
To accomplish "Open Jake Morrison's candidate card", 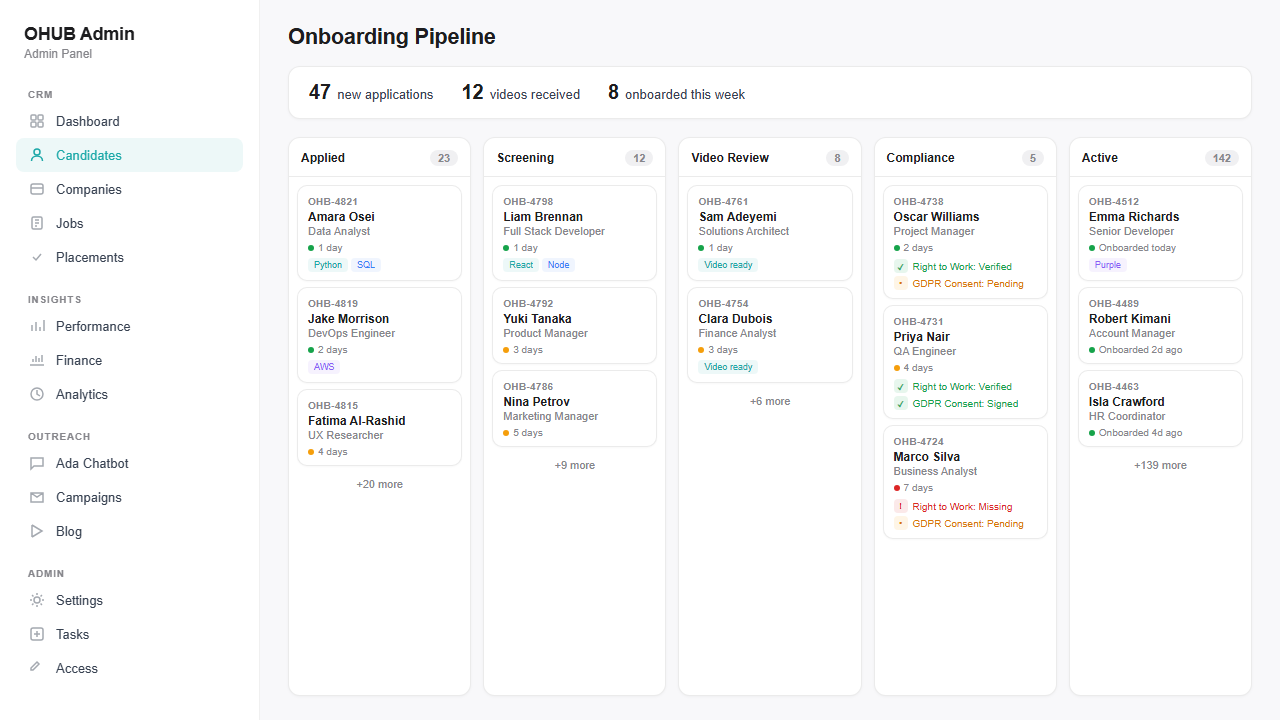I will tap(380, 335).
